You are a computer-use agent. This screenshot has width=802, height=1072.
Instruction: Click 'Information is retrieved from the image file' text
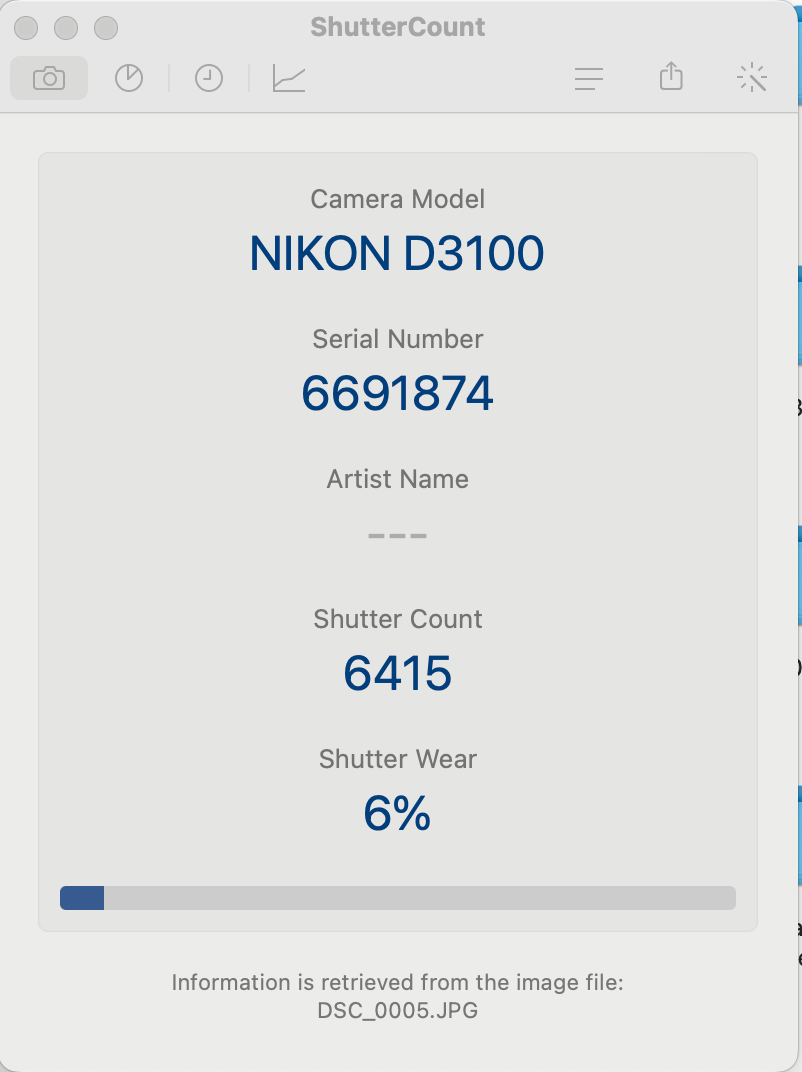tap(397, 982)
